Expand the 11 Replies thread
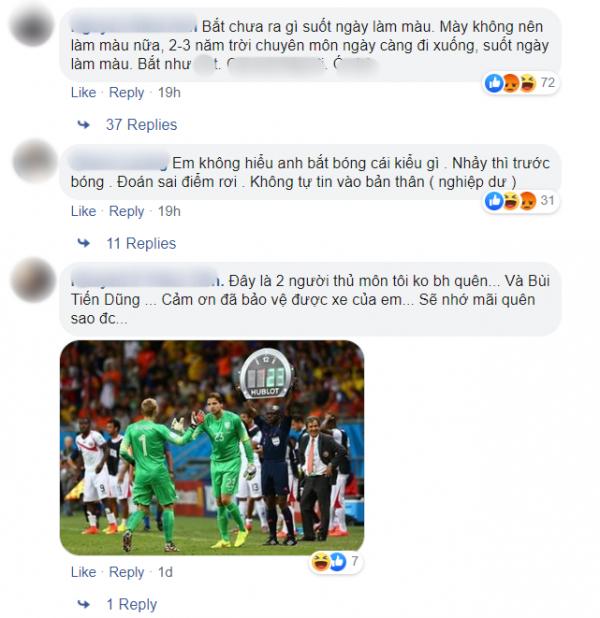Viewport: 600px width, 618px height. click(141, 244)
